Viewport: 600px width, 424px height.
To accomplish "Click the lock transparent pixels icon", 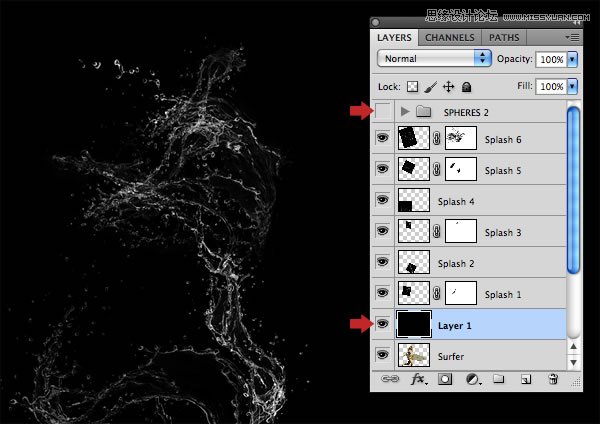I will [x=414, y=87].
